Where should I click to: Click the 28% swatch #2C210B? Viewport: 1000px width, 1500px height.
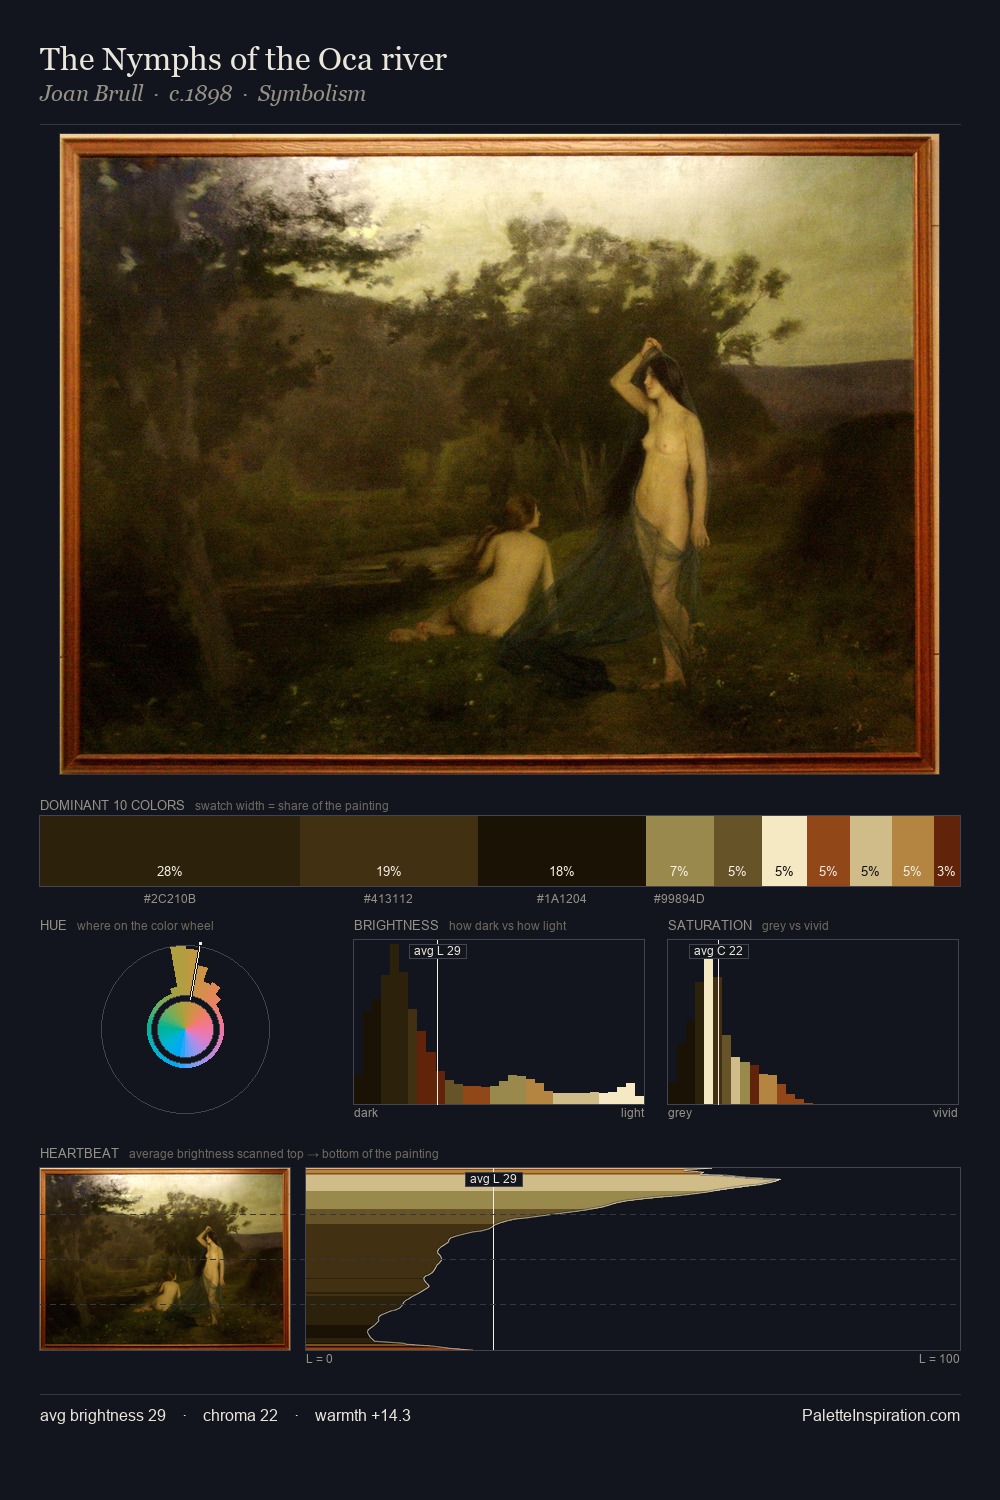[170, 851]
